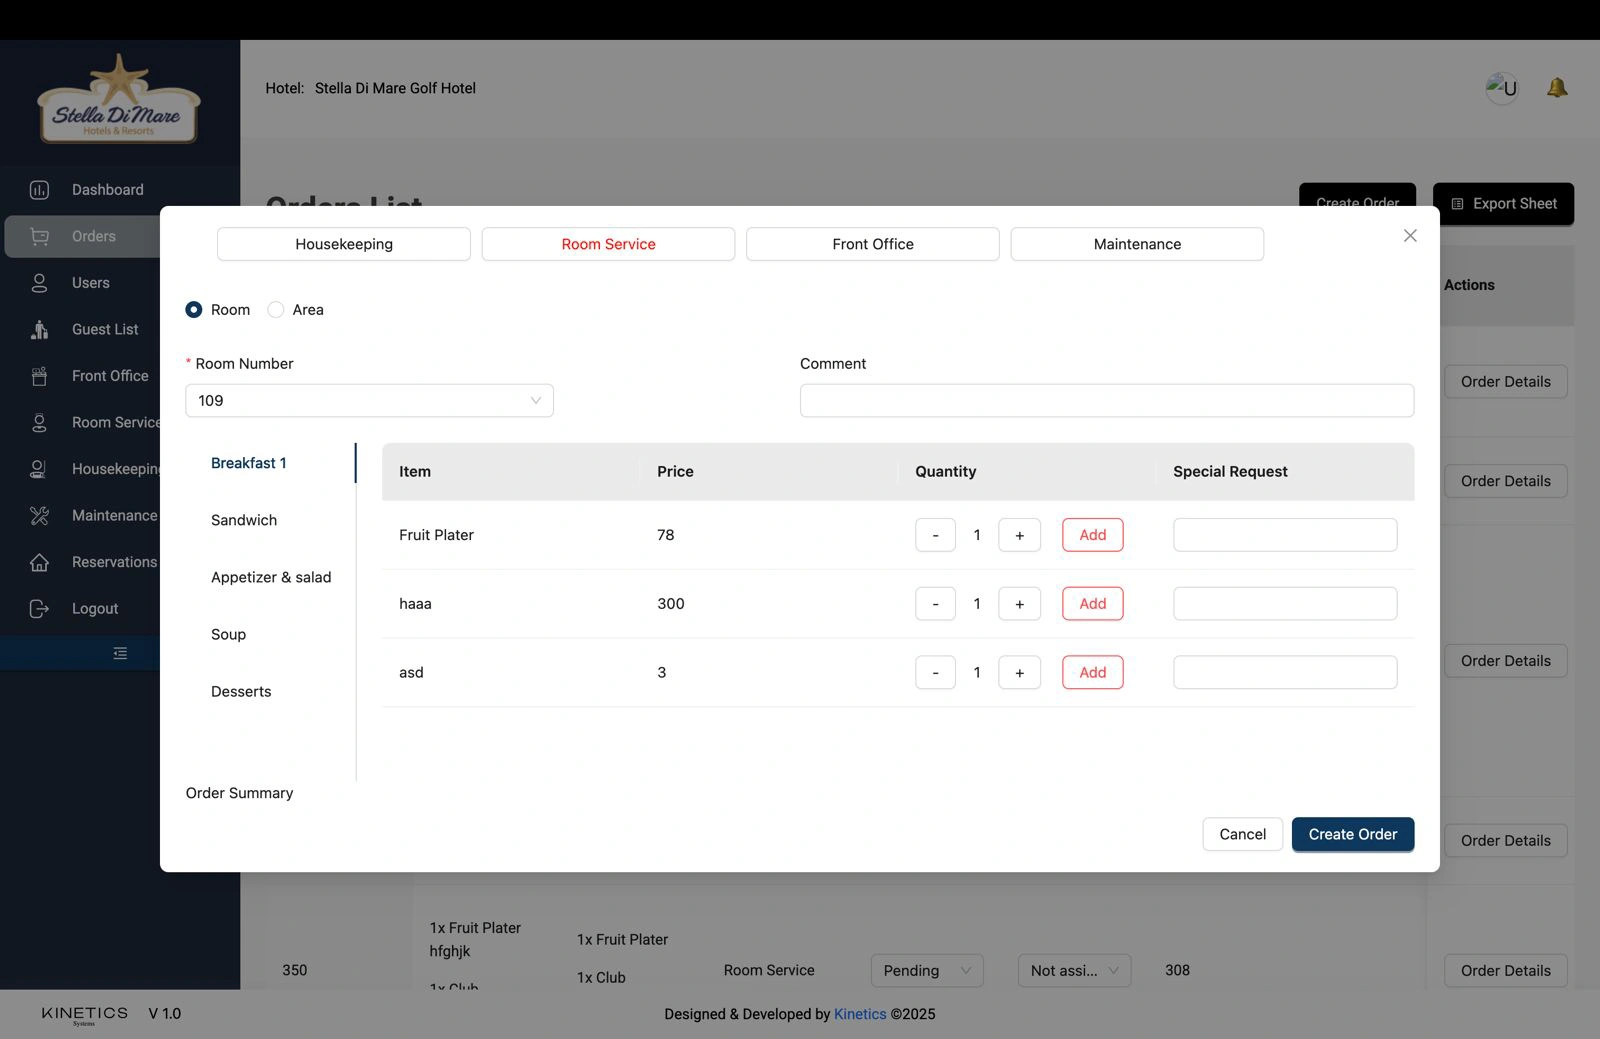Open notifications bell icon
The width and height of the screenshot is (1600, 1039).
tap(1556, 88)
